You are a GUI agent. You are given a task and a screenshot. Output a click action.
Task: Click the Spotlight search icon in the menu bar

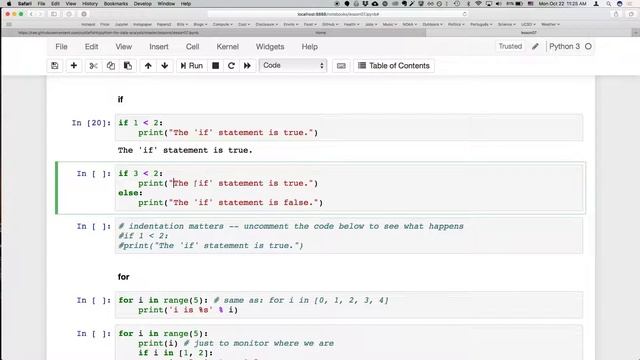[x=609, y=4]
